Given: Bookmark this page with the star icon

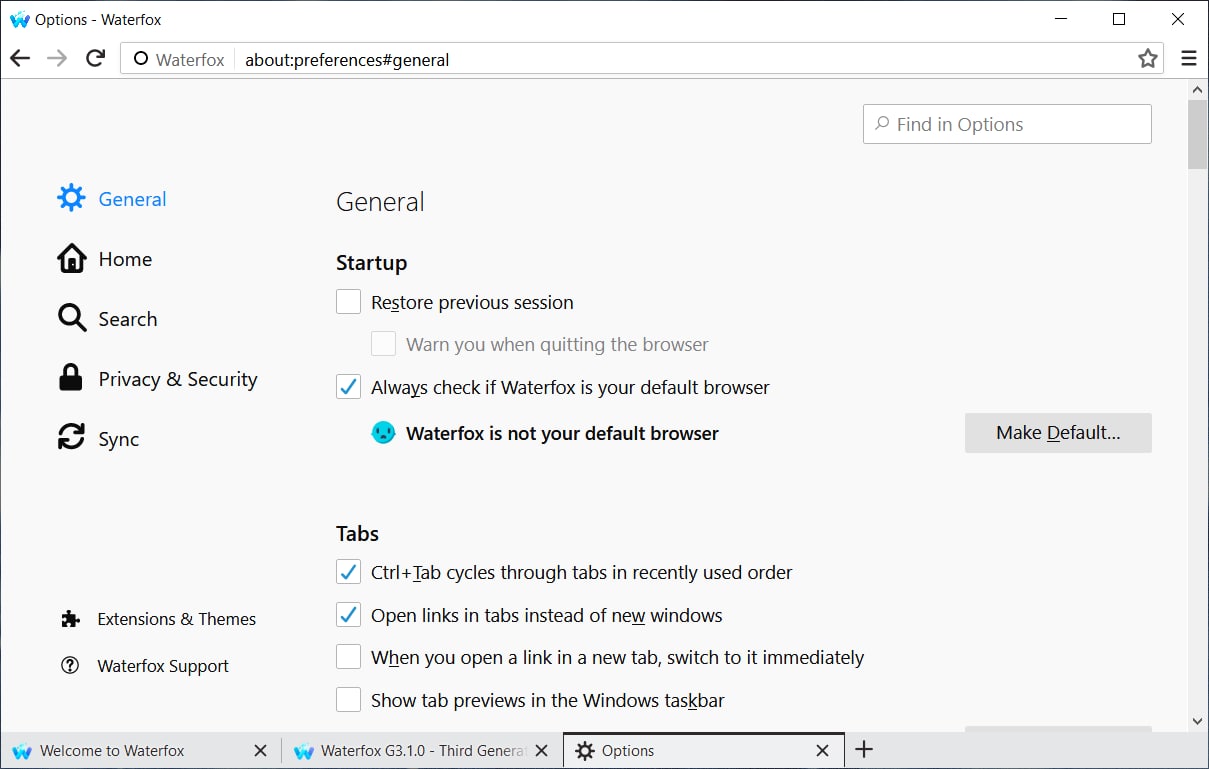Looking at the screenshot, I should tap(1148, 59).
